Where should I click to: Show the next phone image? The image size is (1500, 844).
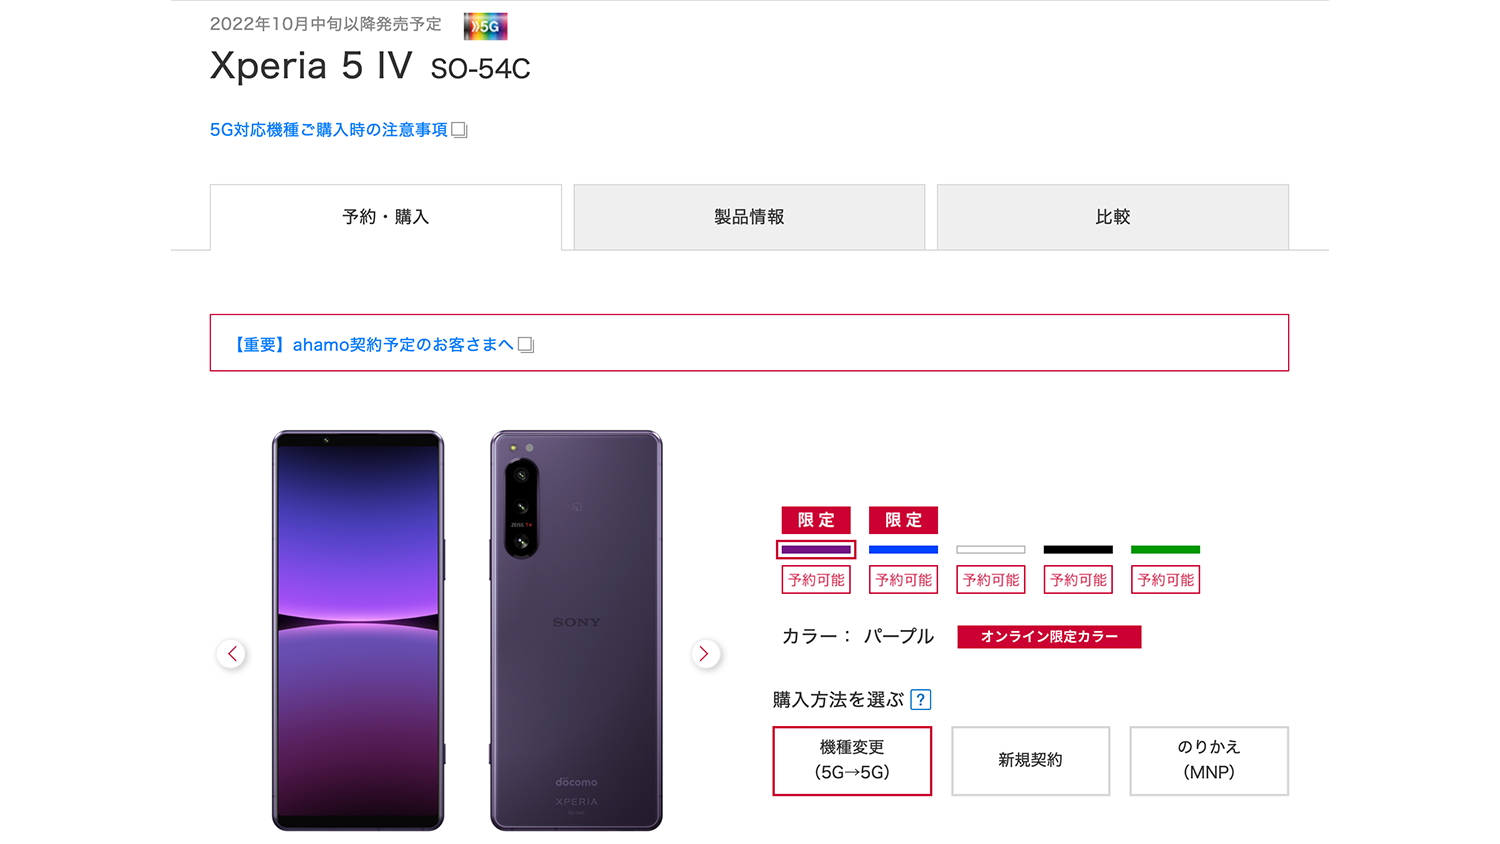(705, 654)
